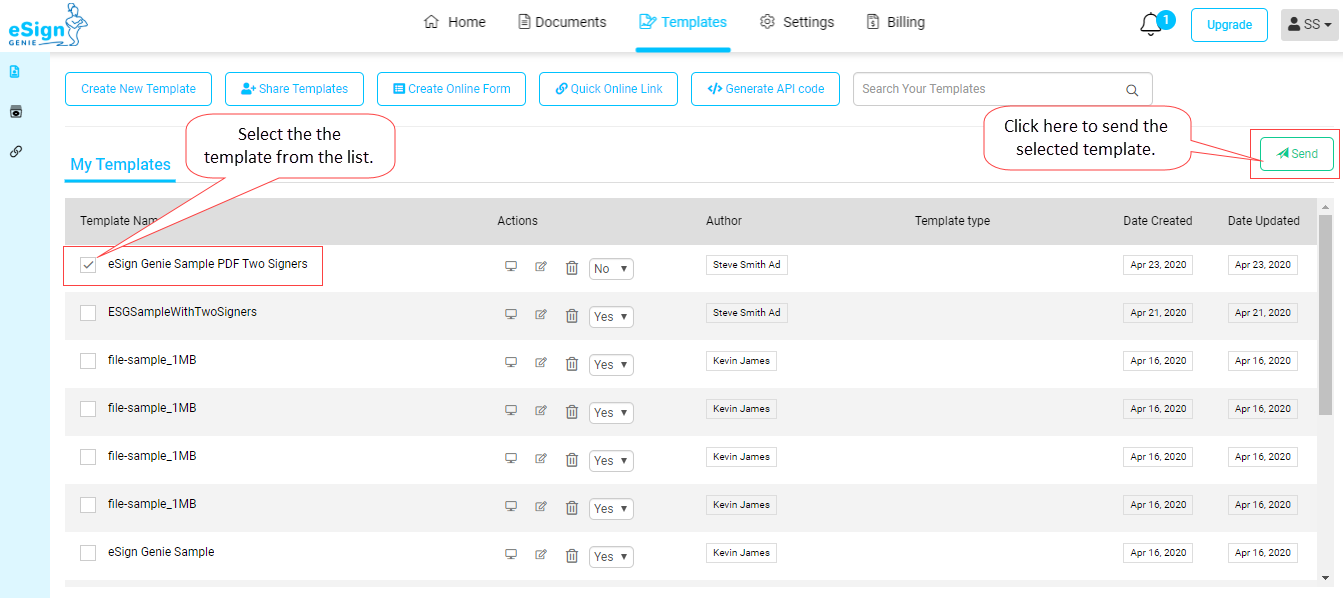Viewport: 1343px width, 598px height.
Task: Go to the Home tab
Action: pos(455,22)
